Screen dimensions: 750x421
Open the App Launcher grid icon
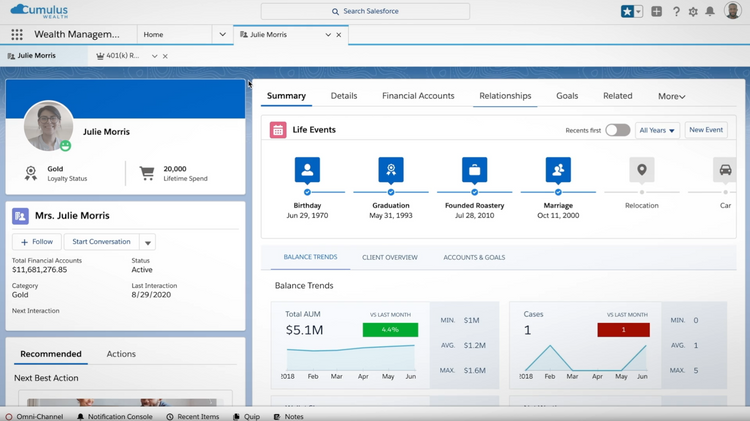17,34
